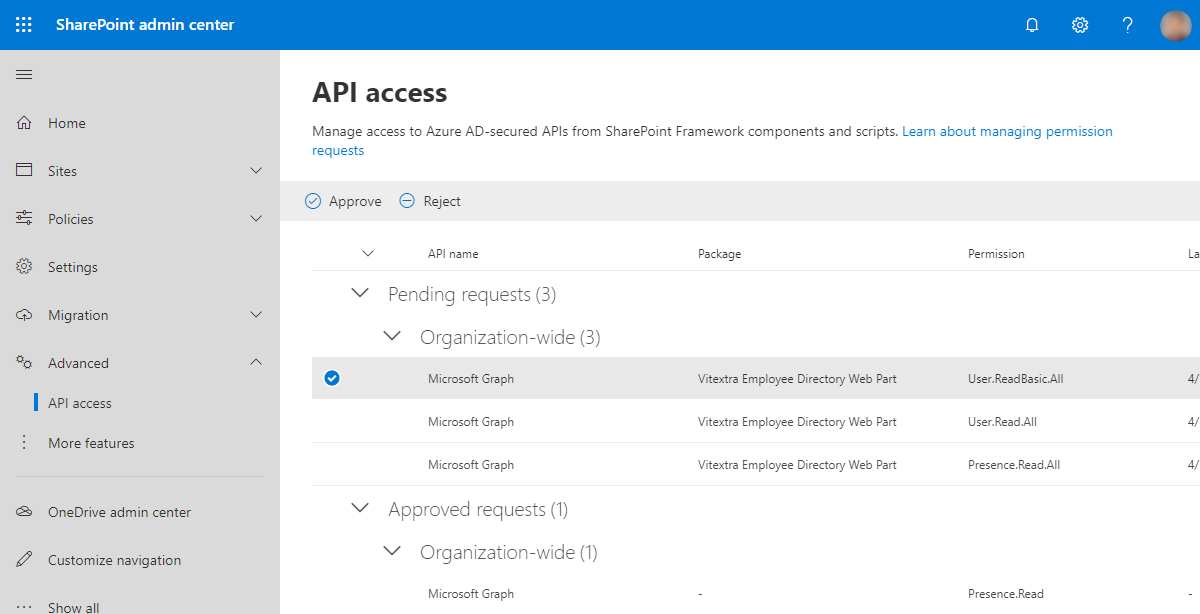Open the app launcher waffle icon

pos(24,25)
